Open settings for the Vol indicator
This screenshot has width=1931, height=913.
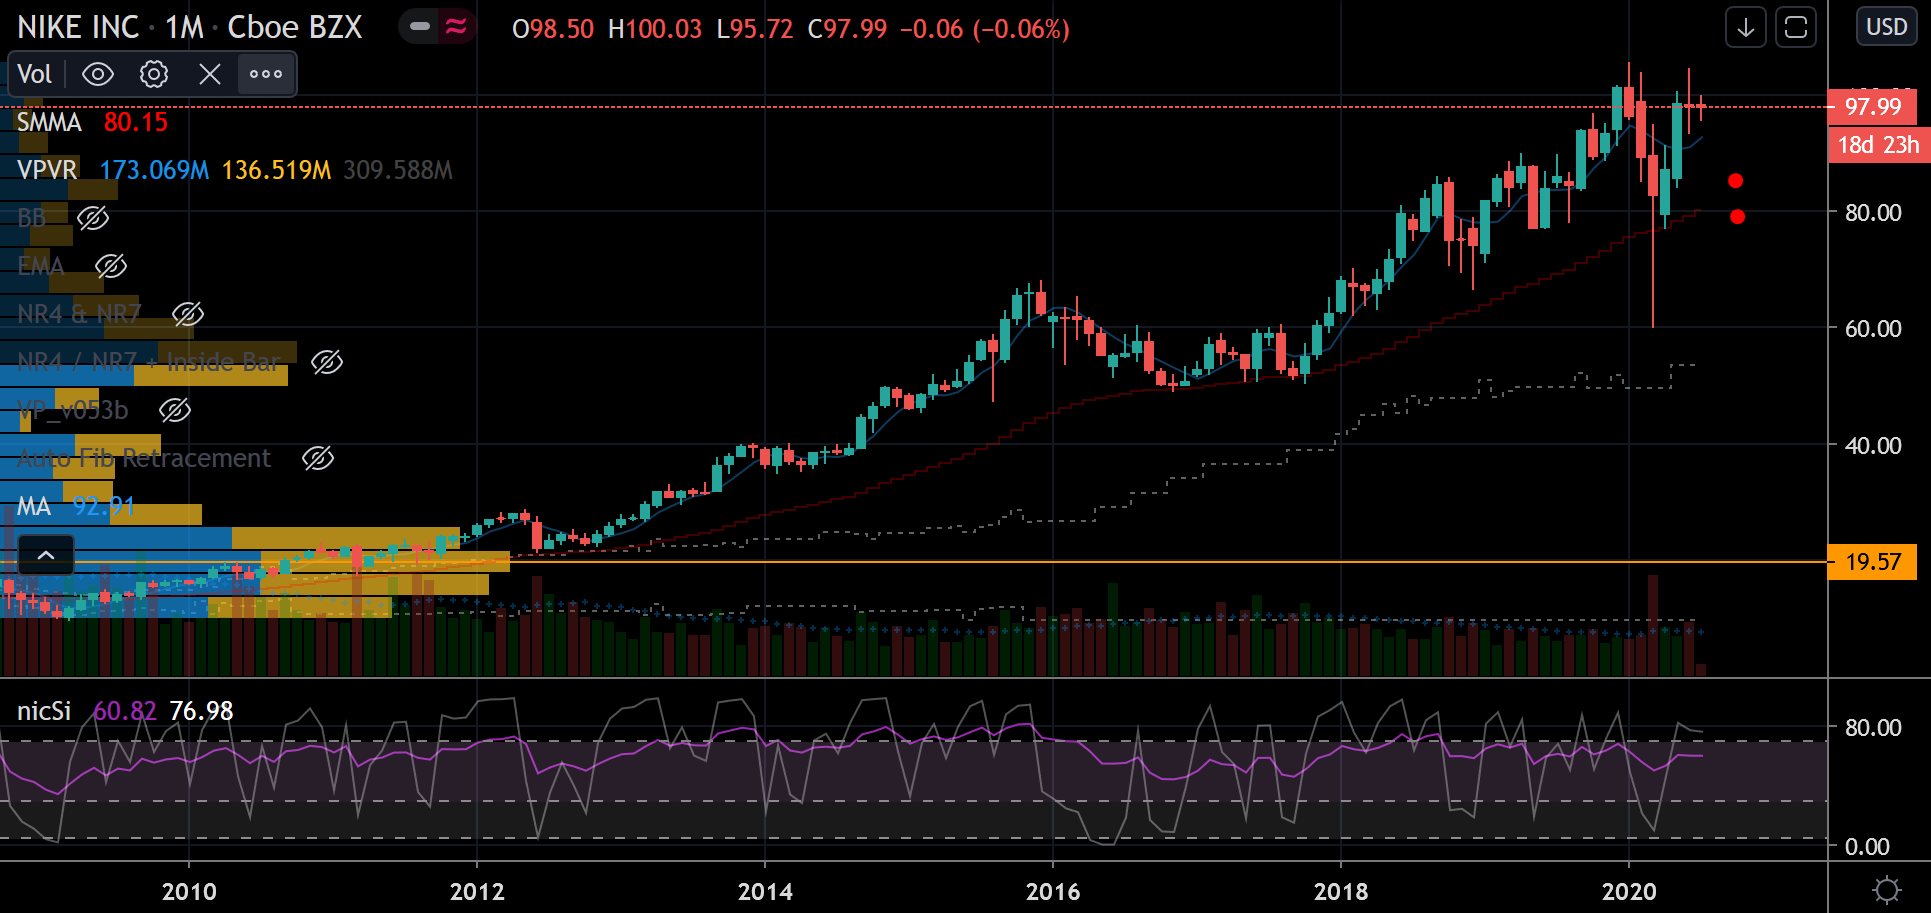[x=154, y=74]
